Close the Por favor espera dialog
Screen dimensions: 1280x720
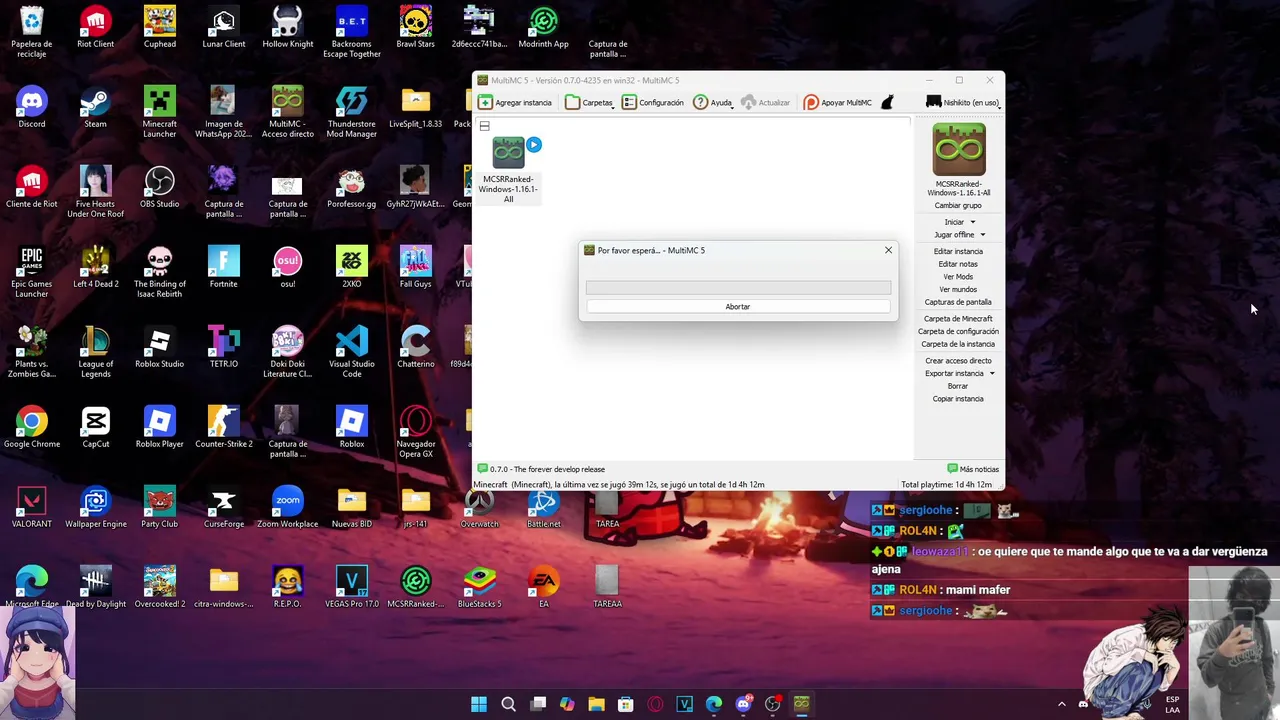tap(888, 250)
